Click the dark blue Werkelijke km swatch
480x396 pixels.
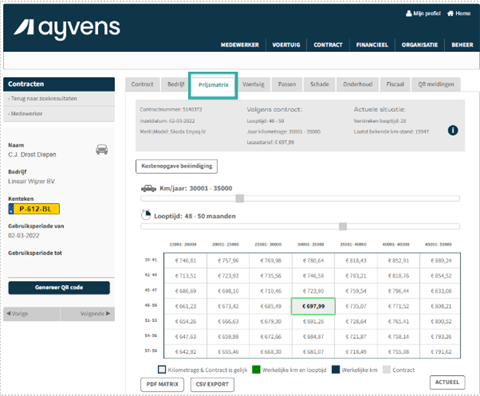coord(336,370)
